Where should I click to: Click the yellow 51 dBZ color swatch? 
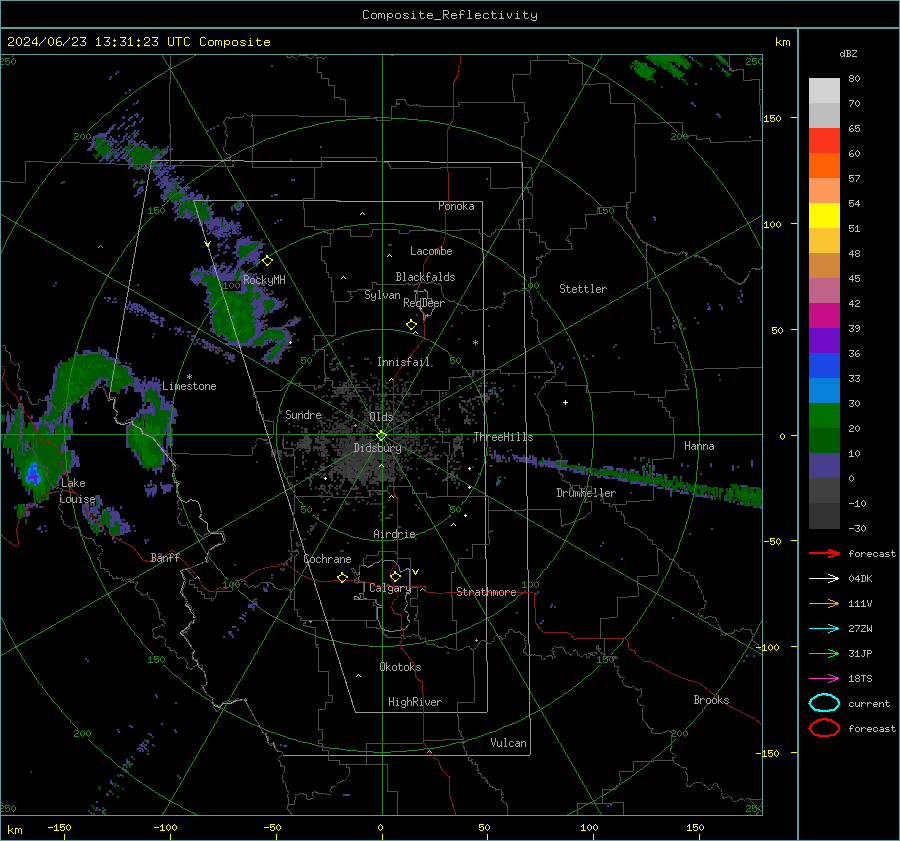[x=824, y=216]
